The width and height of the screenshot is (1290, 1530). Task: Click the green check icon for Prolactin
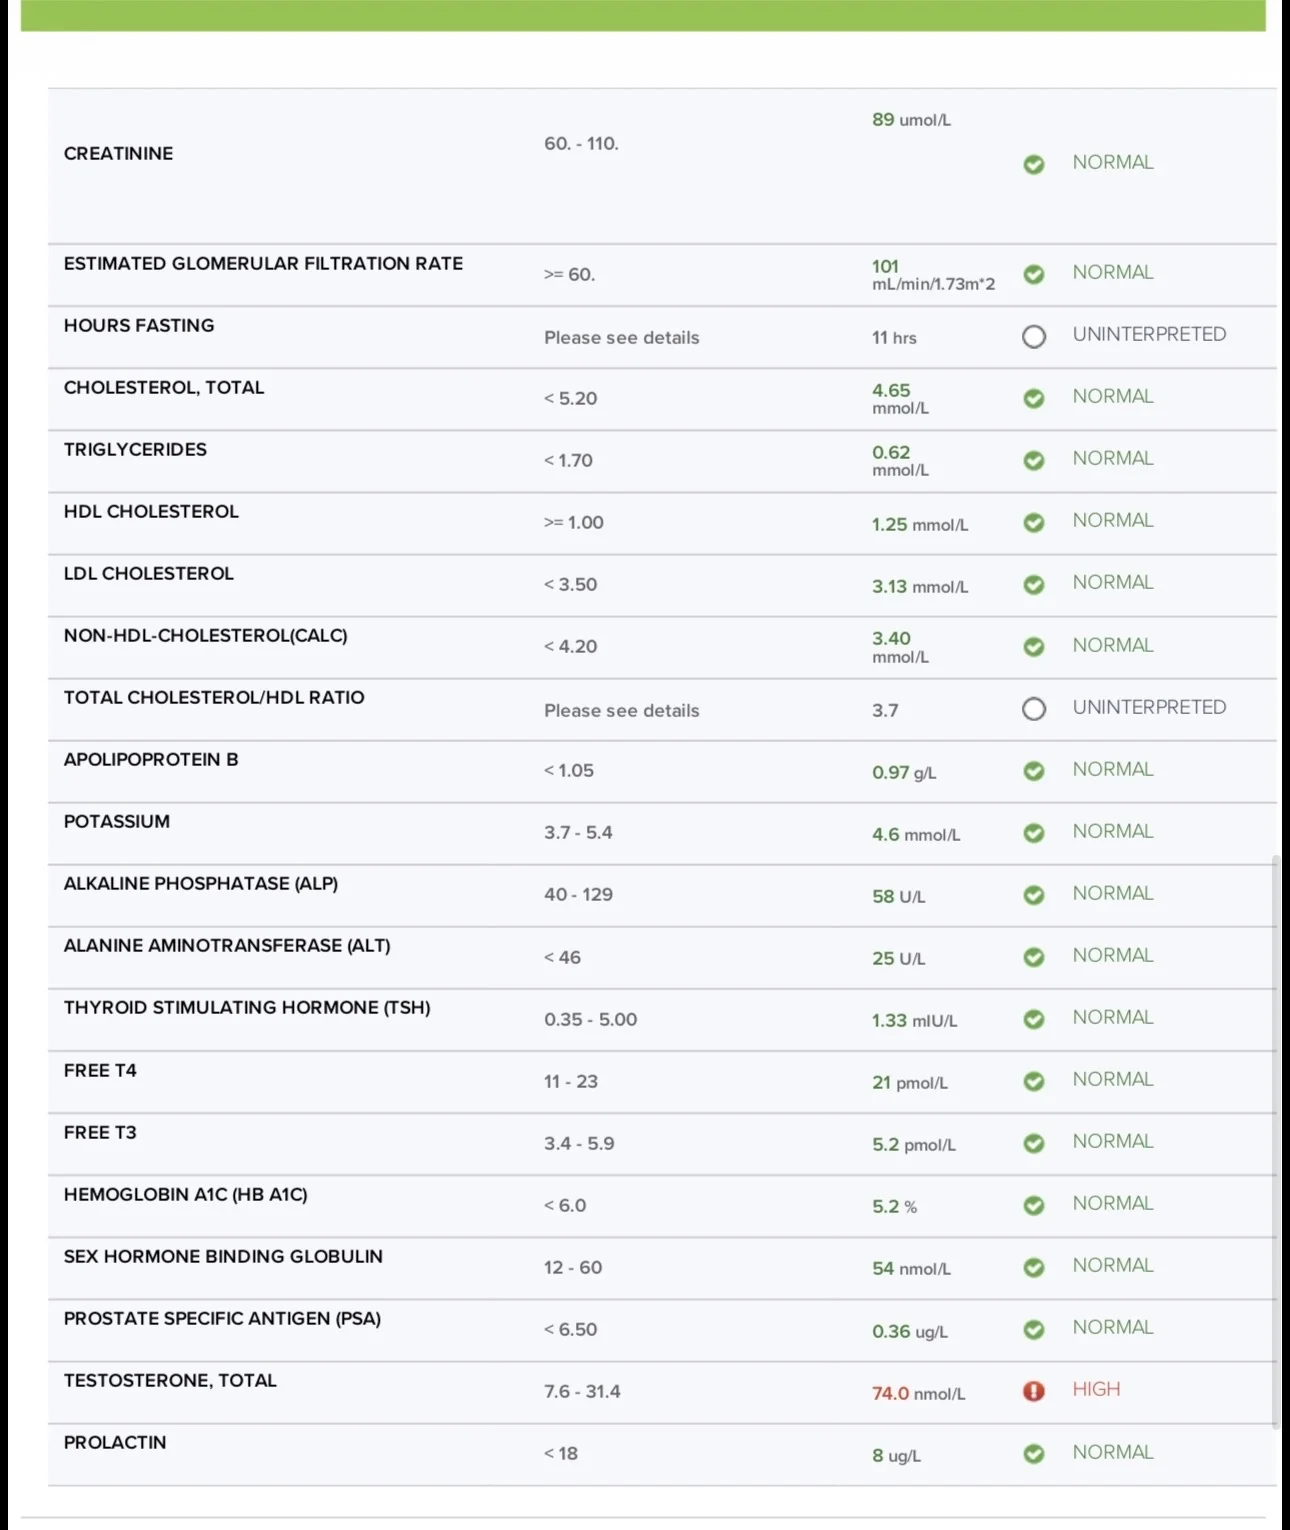point(1034,1454)
